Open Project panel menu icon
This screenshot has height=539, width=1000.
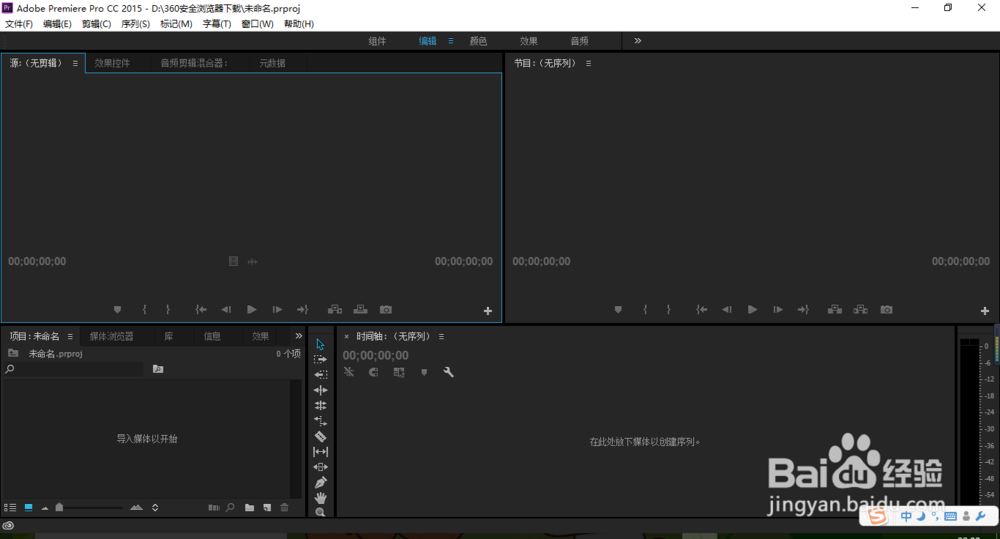[70, 336]
